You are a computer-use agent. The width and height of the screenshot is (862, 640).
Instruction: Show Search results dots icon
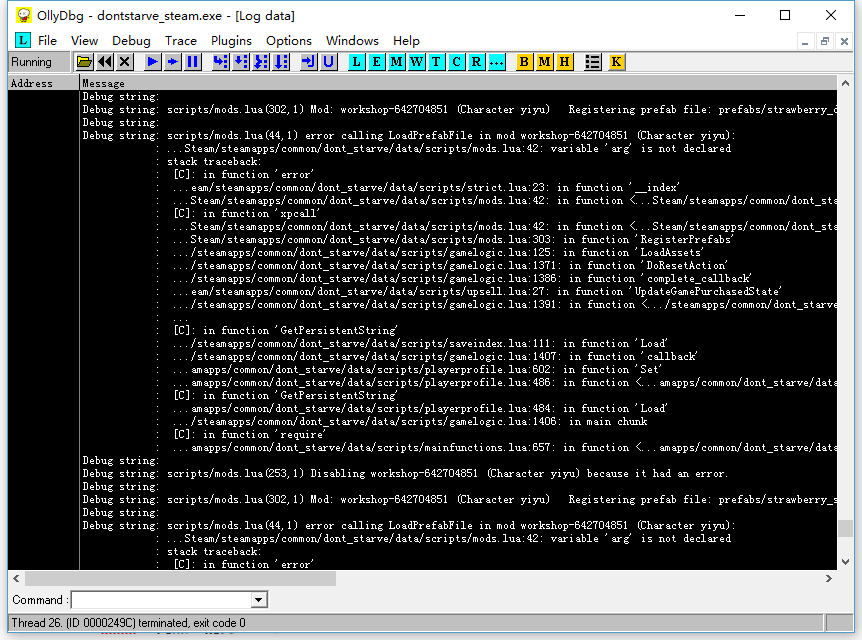point(496,62)
